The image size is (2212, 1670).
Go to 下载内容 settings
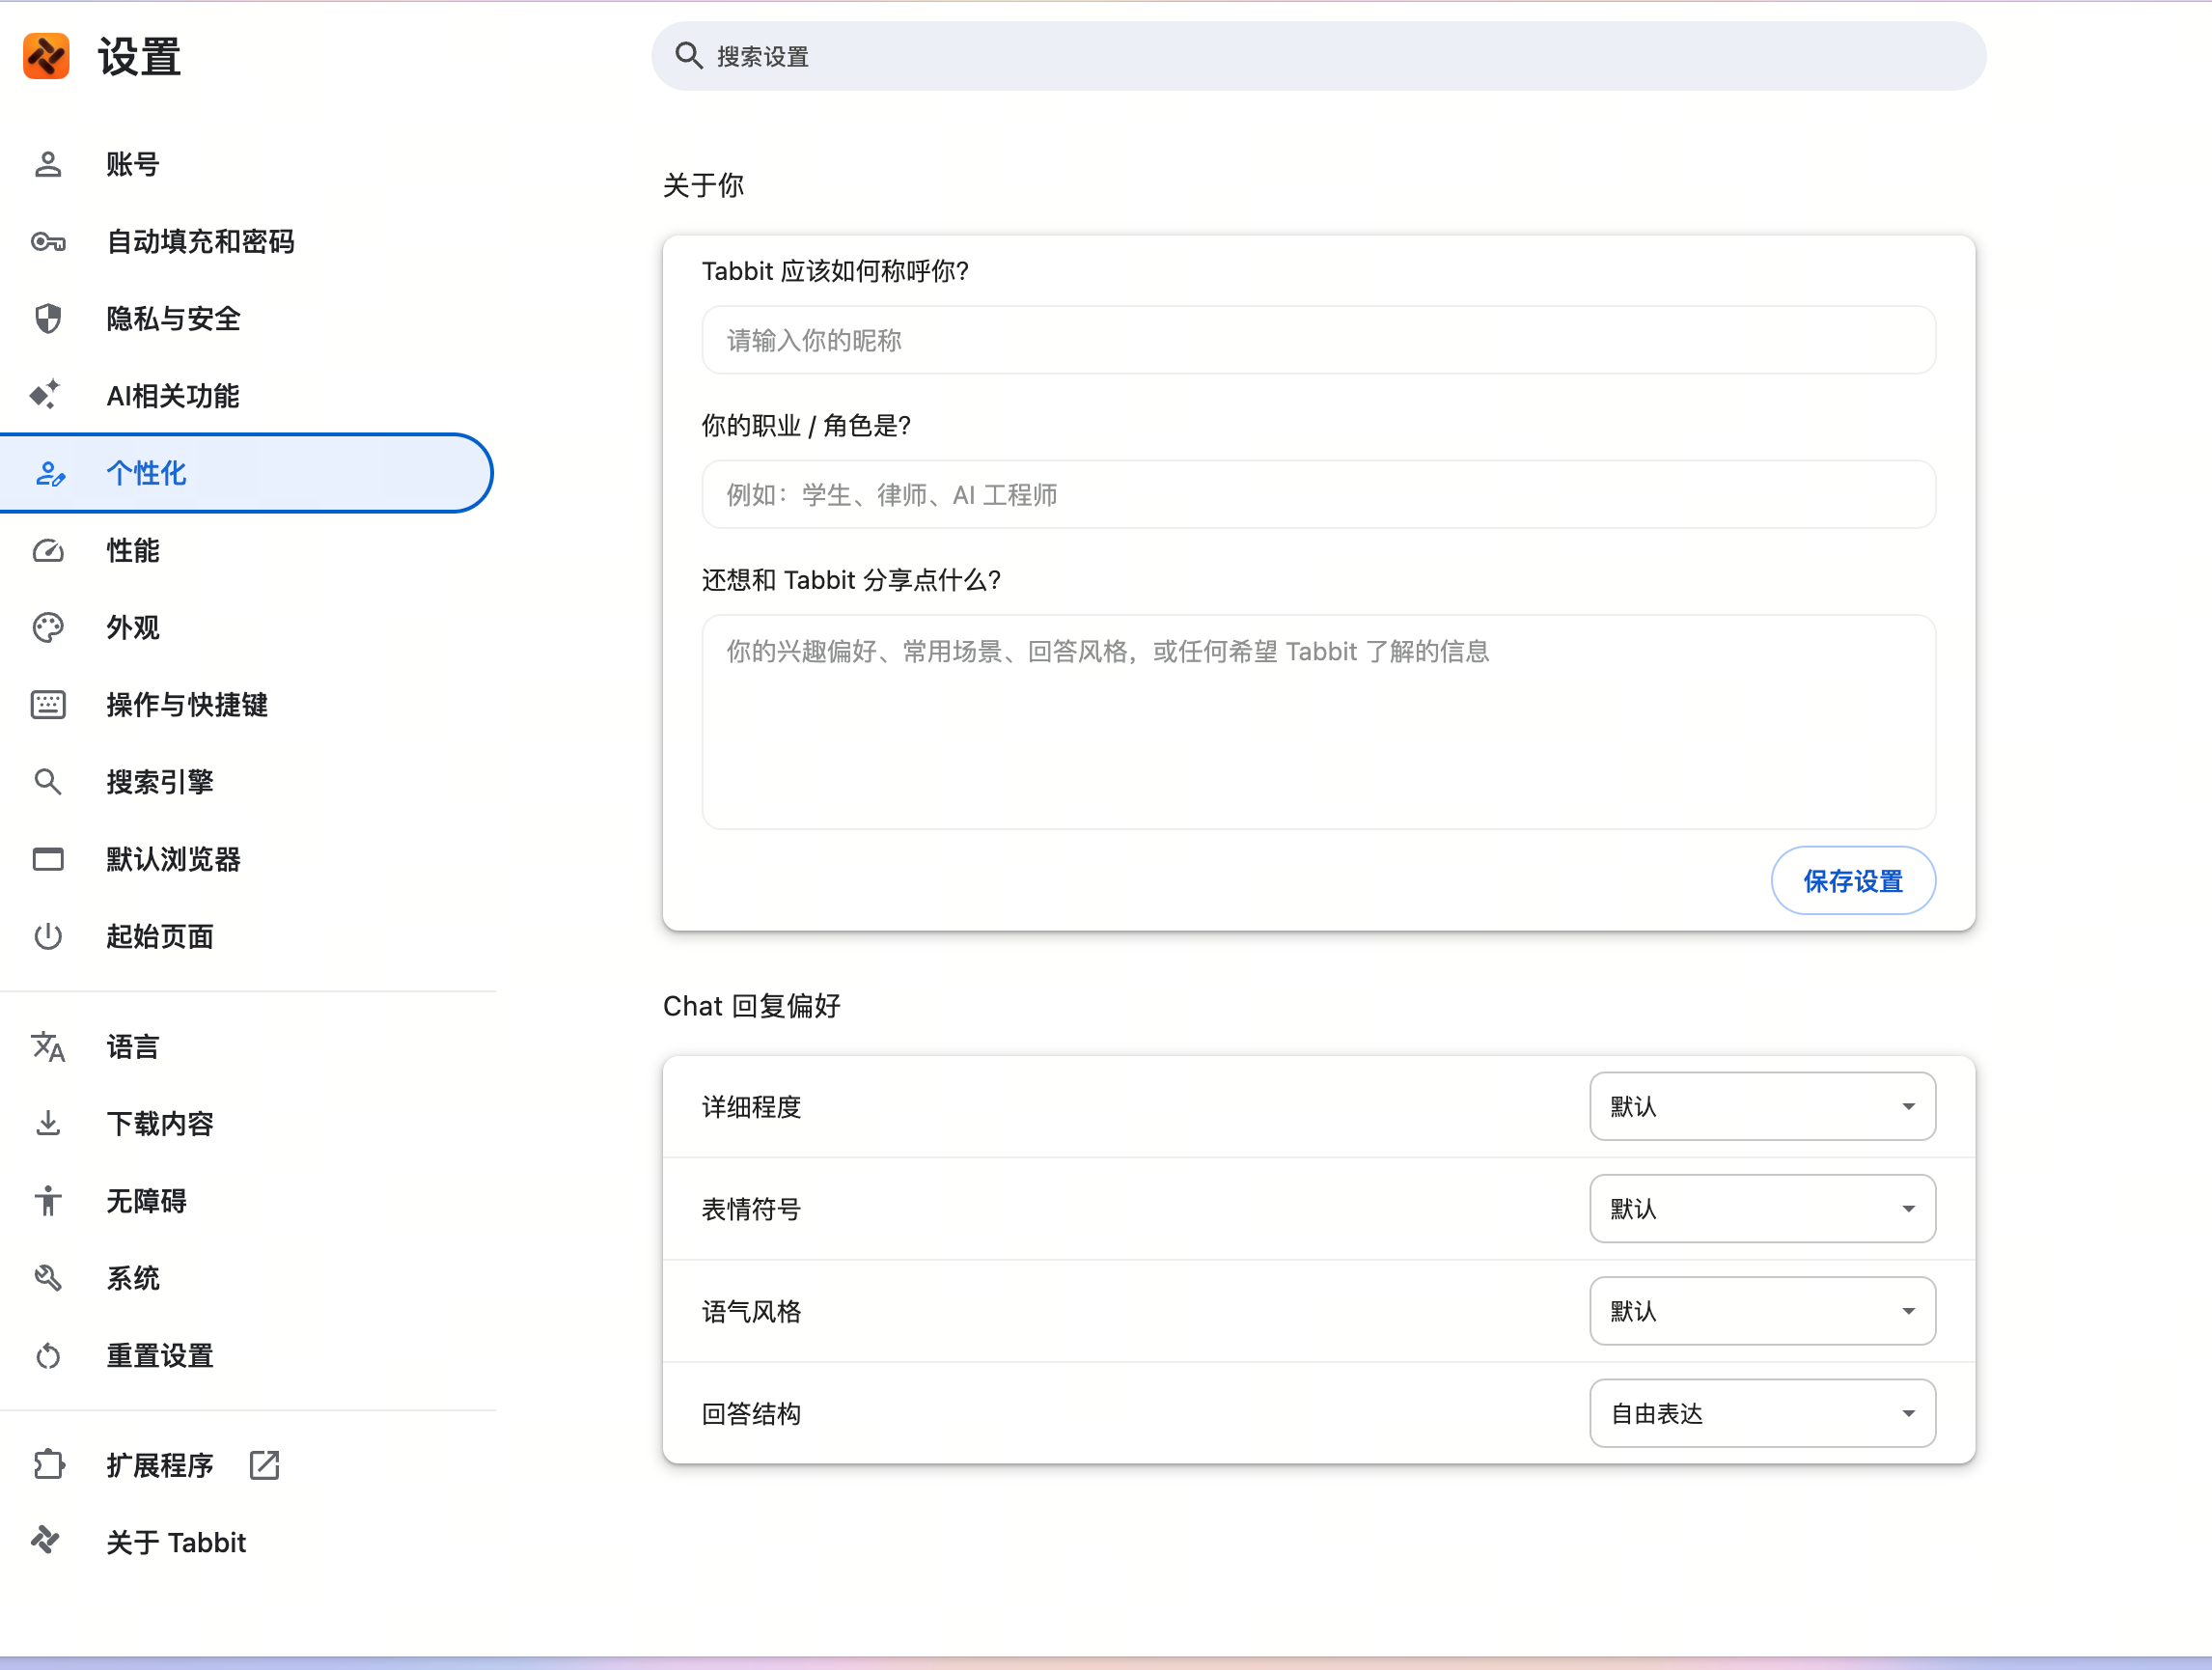point(247,1123)
